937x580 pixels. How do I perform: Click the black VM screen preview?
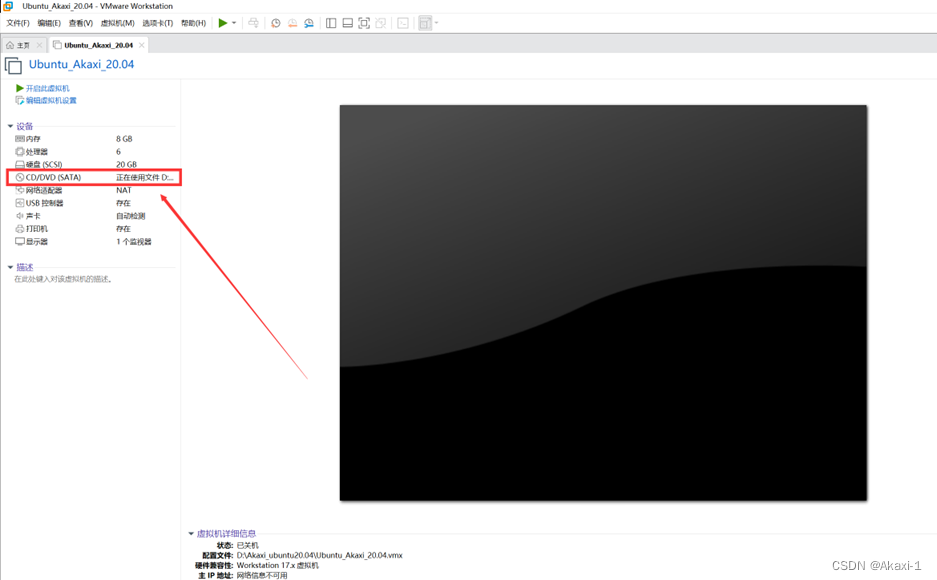(x=603, y=303)
